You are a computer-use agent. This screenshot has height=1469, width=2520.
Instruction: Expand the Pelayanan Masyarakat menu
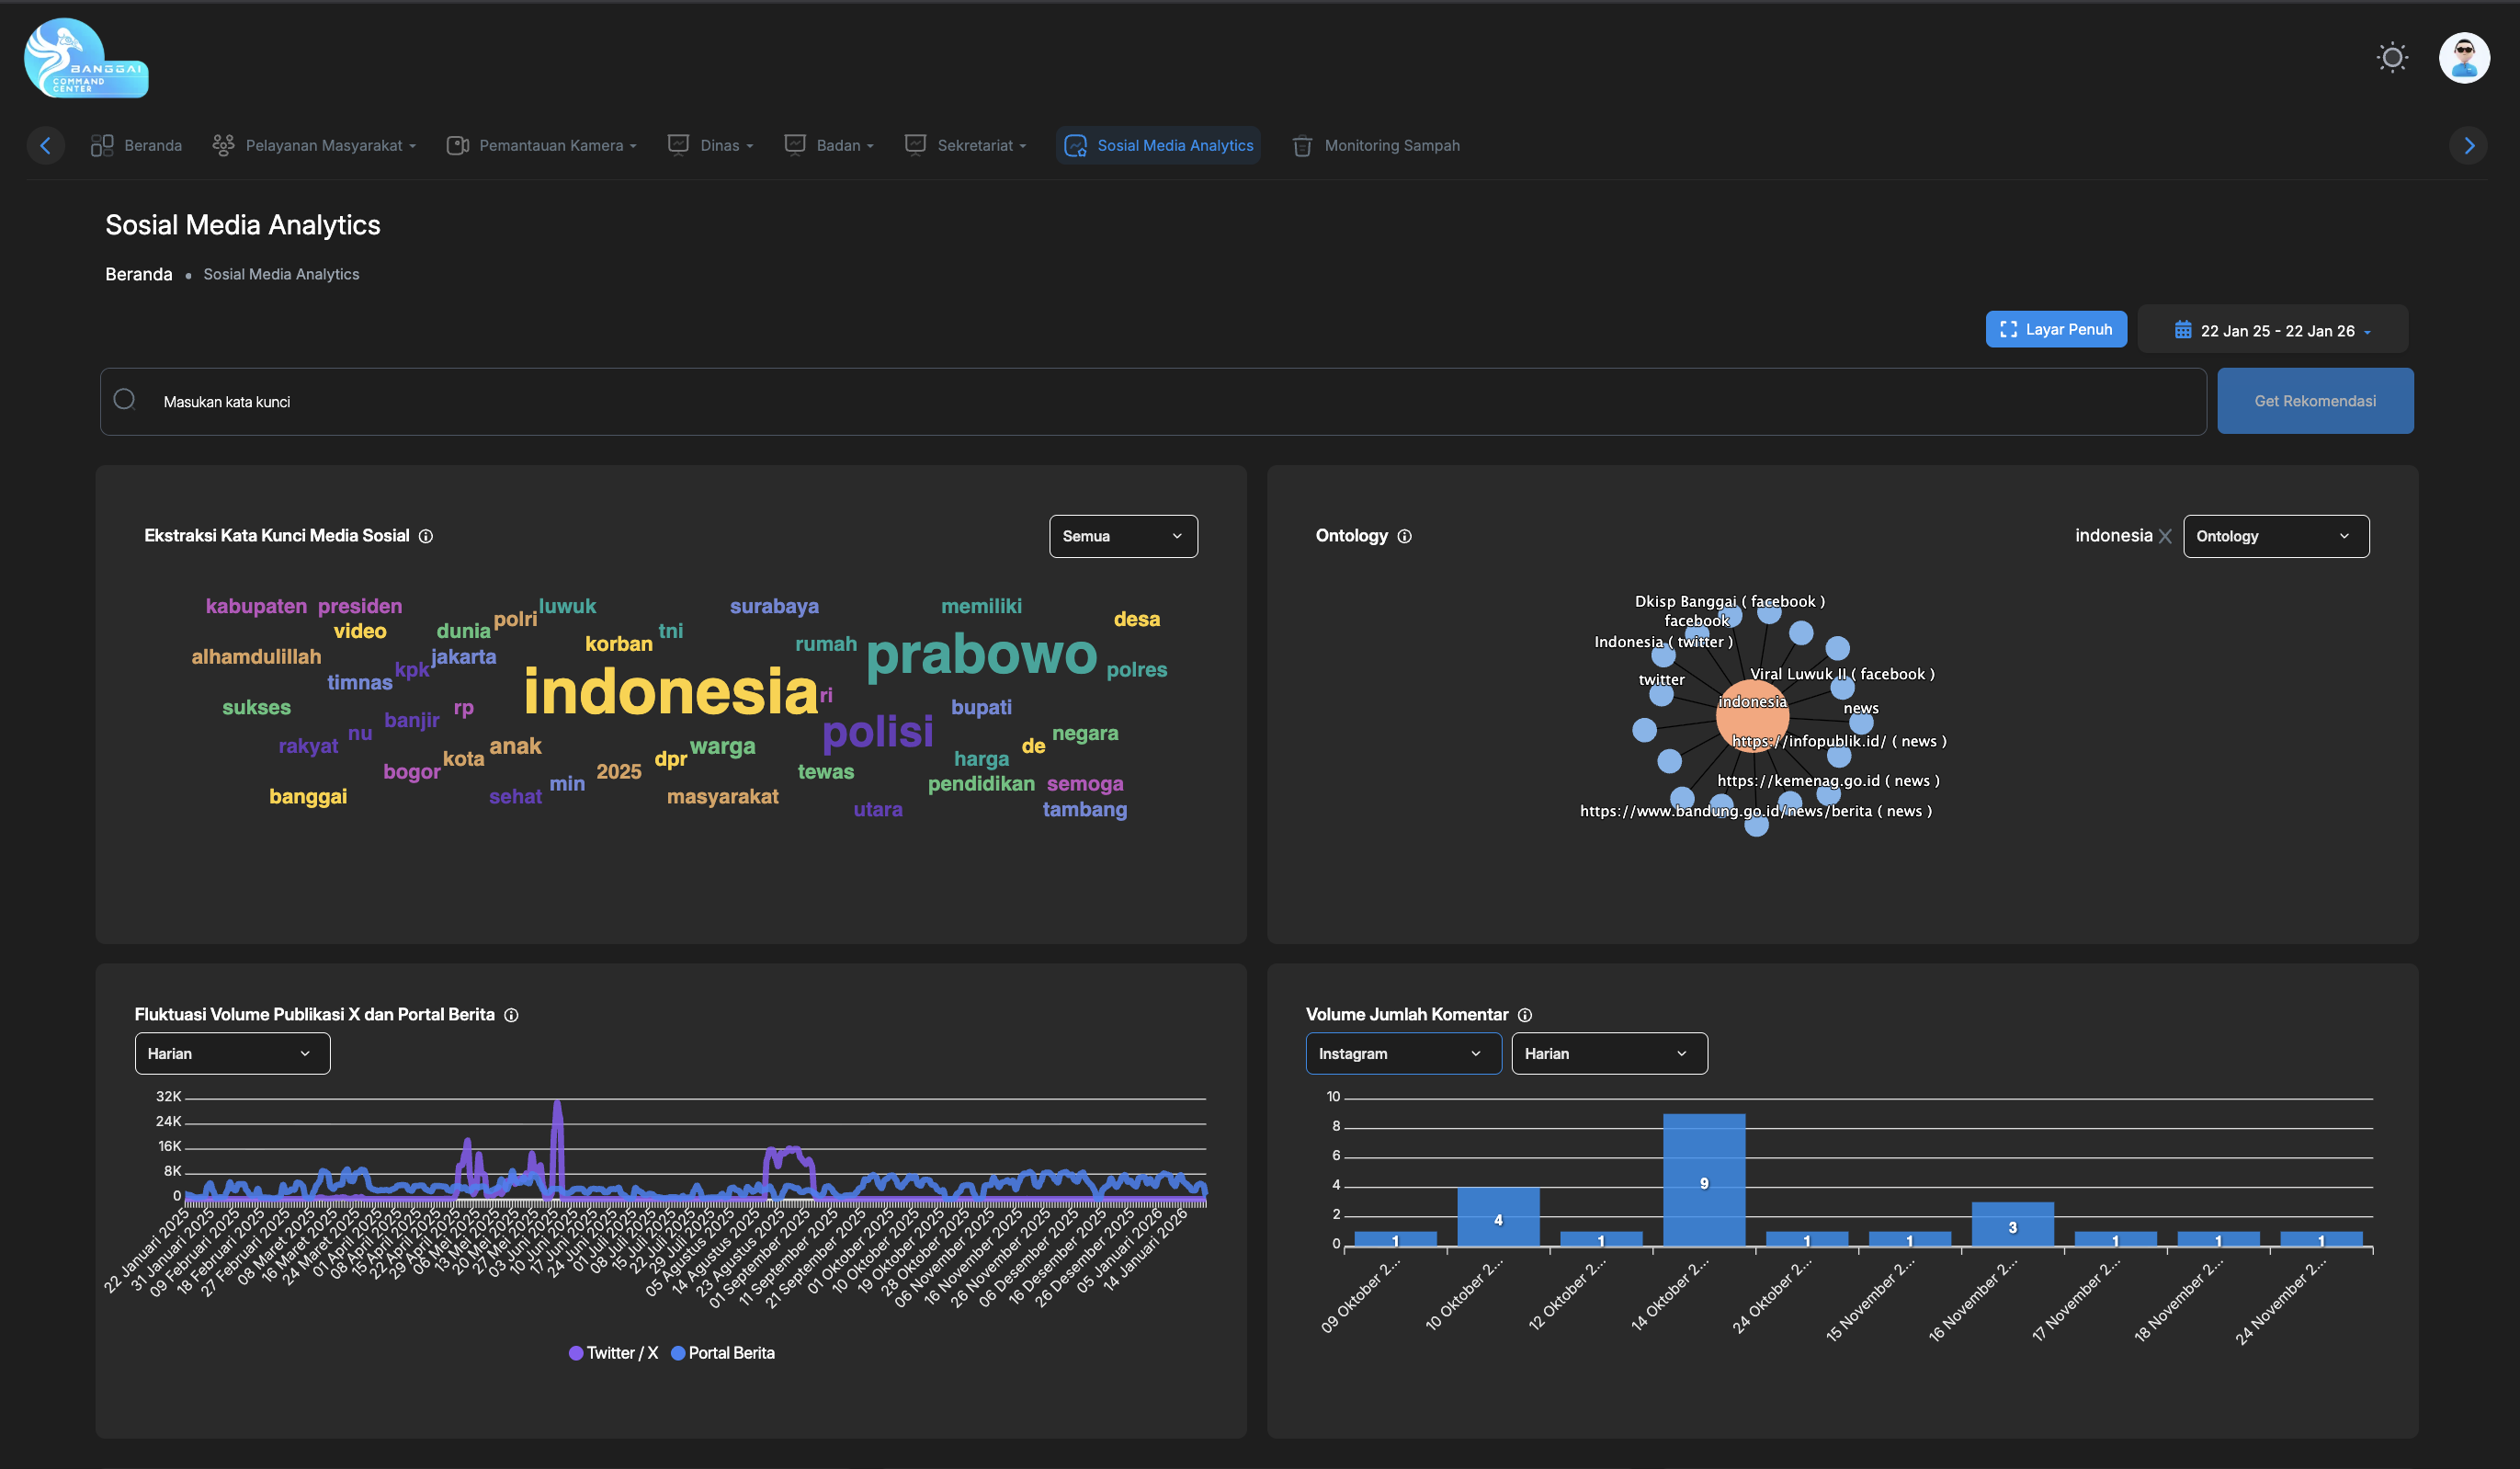tap(315, 145)
